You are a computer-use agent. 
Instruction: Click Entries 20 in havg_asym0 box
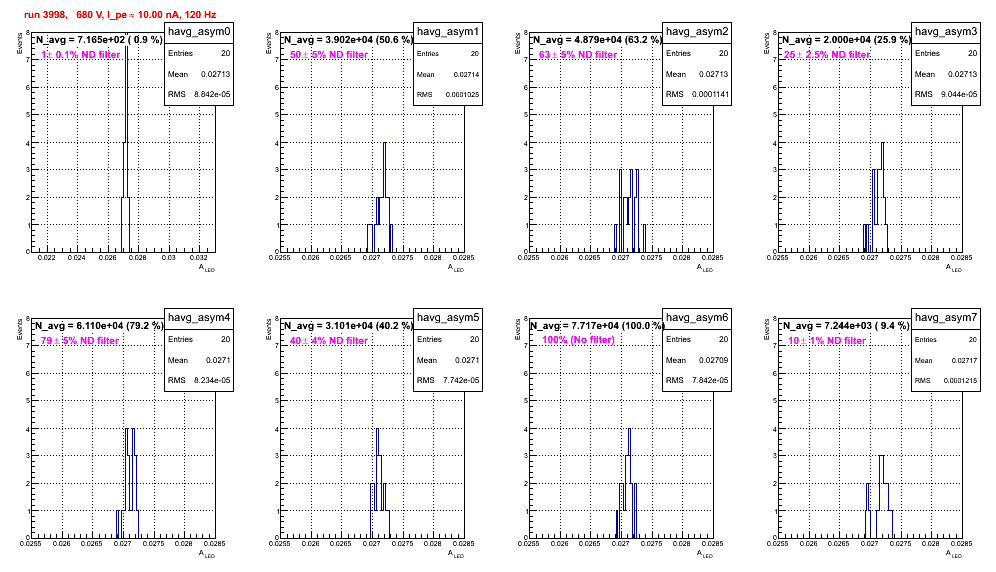199,53
